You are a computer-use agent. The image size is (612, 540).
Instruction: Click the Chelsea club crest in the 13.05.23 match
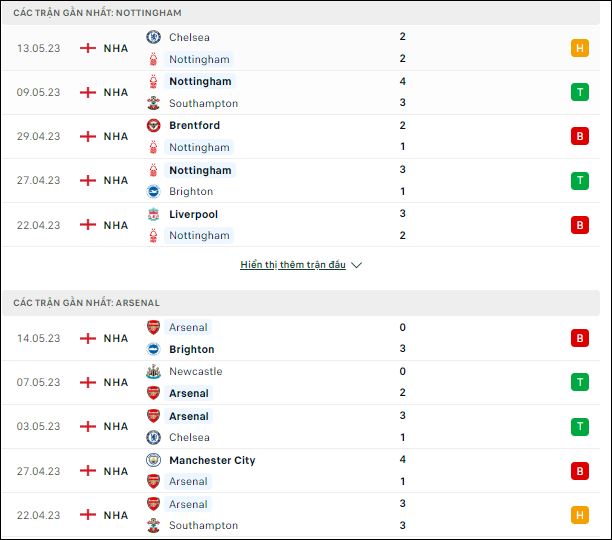153,37
